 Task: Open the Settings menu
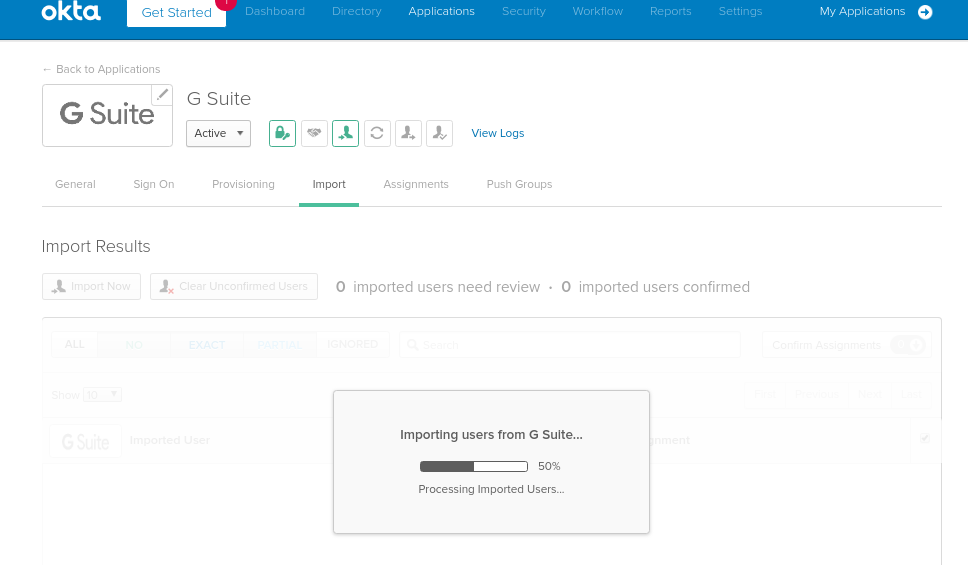click(x=740, y=11)
